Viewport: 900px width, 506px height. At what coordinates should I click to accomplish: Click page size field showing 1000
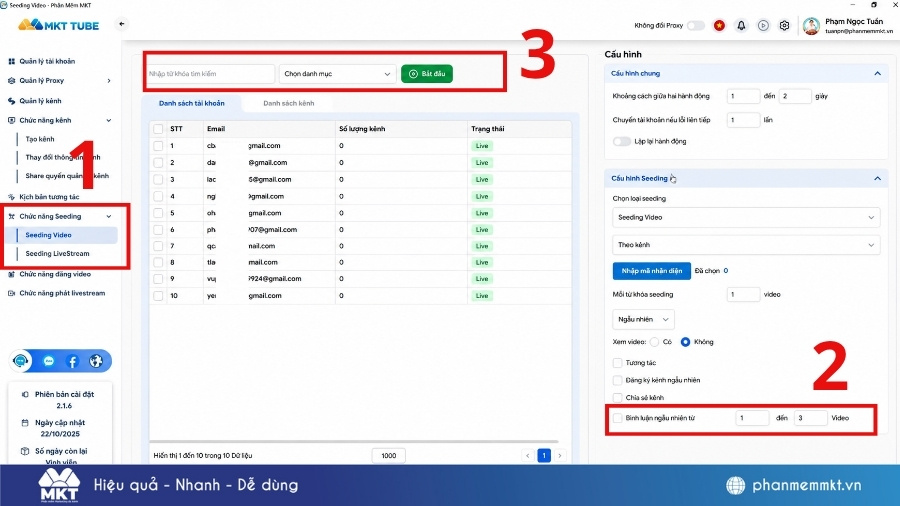point(389,456)
